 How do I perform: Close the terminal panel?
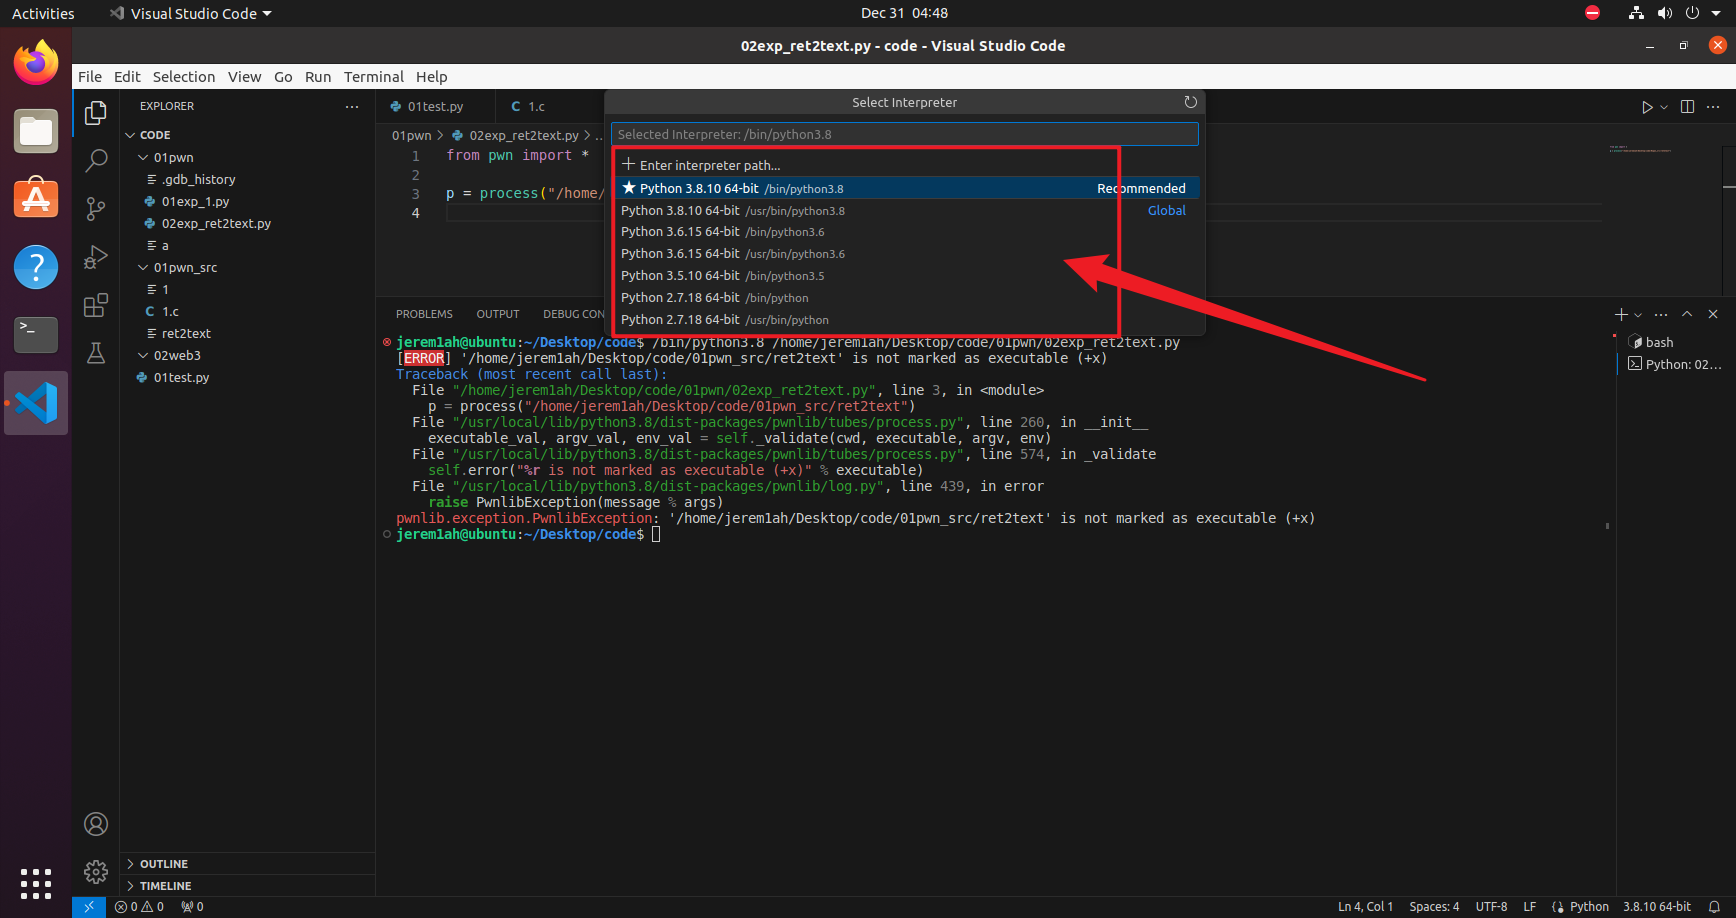pos(1713,314)
